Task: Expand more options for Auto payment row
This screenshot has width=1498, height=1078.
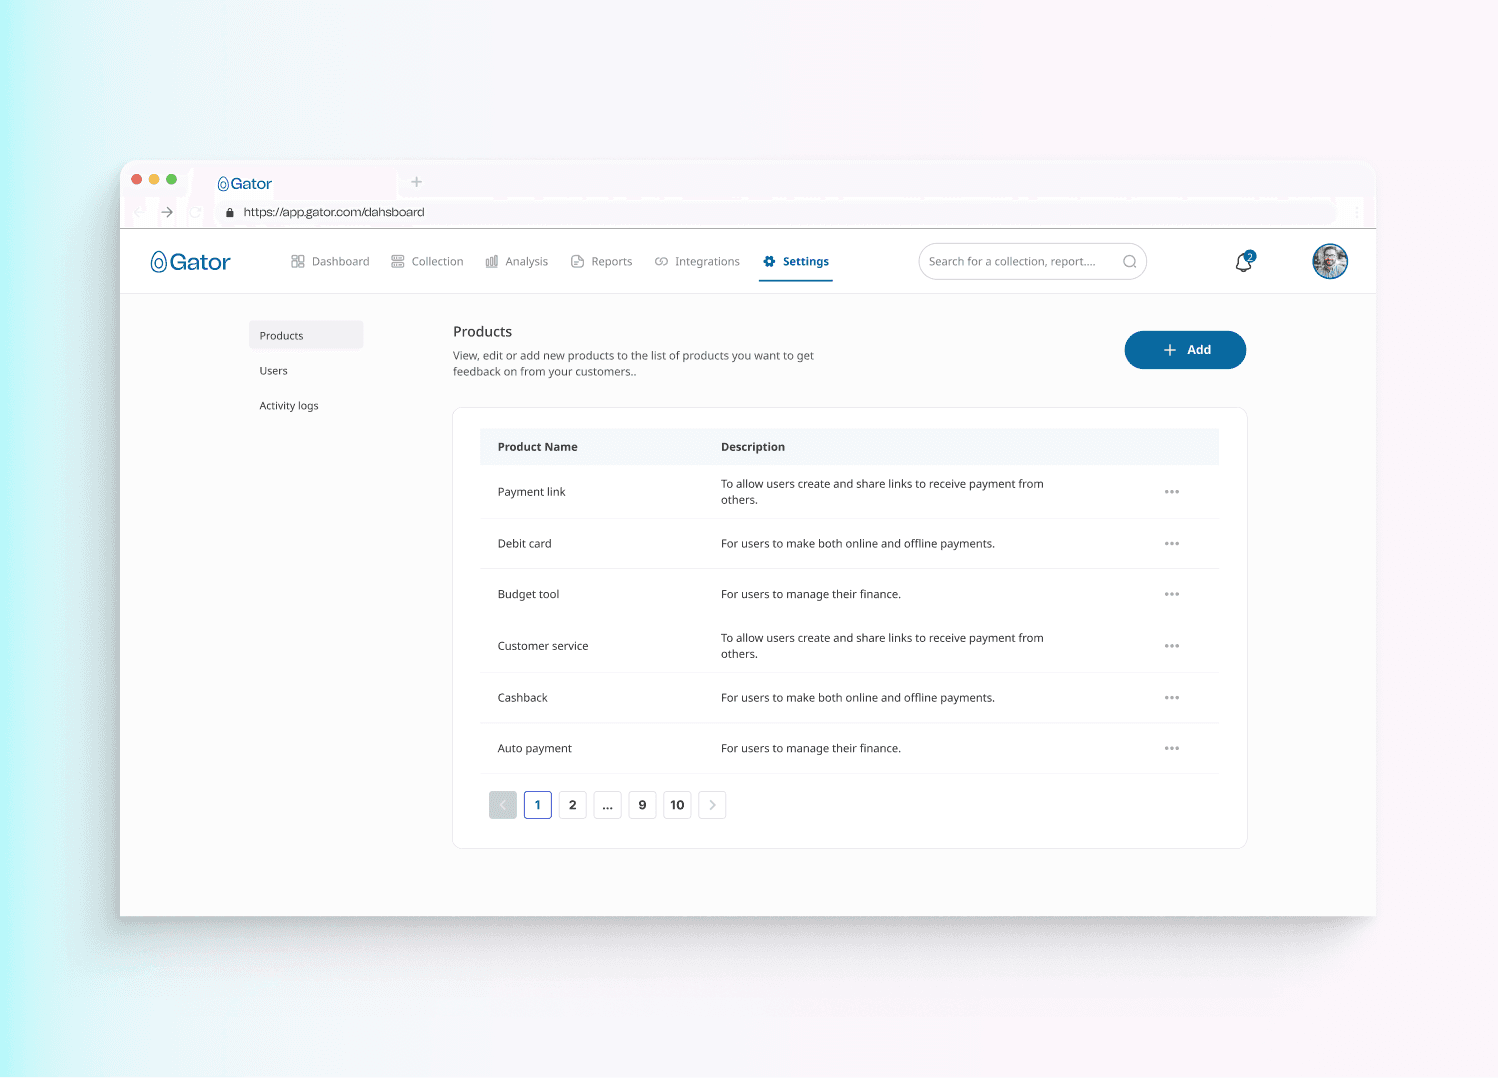Action: point(1171,748)
